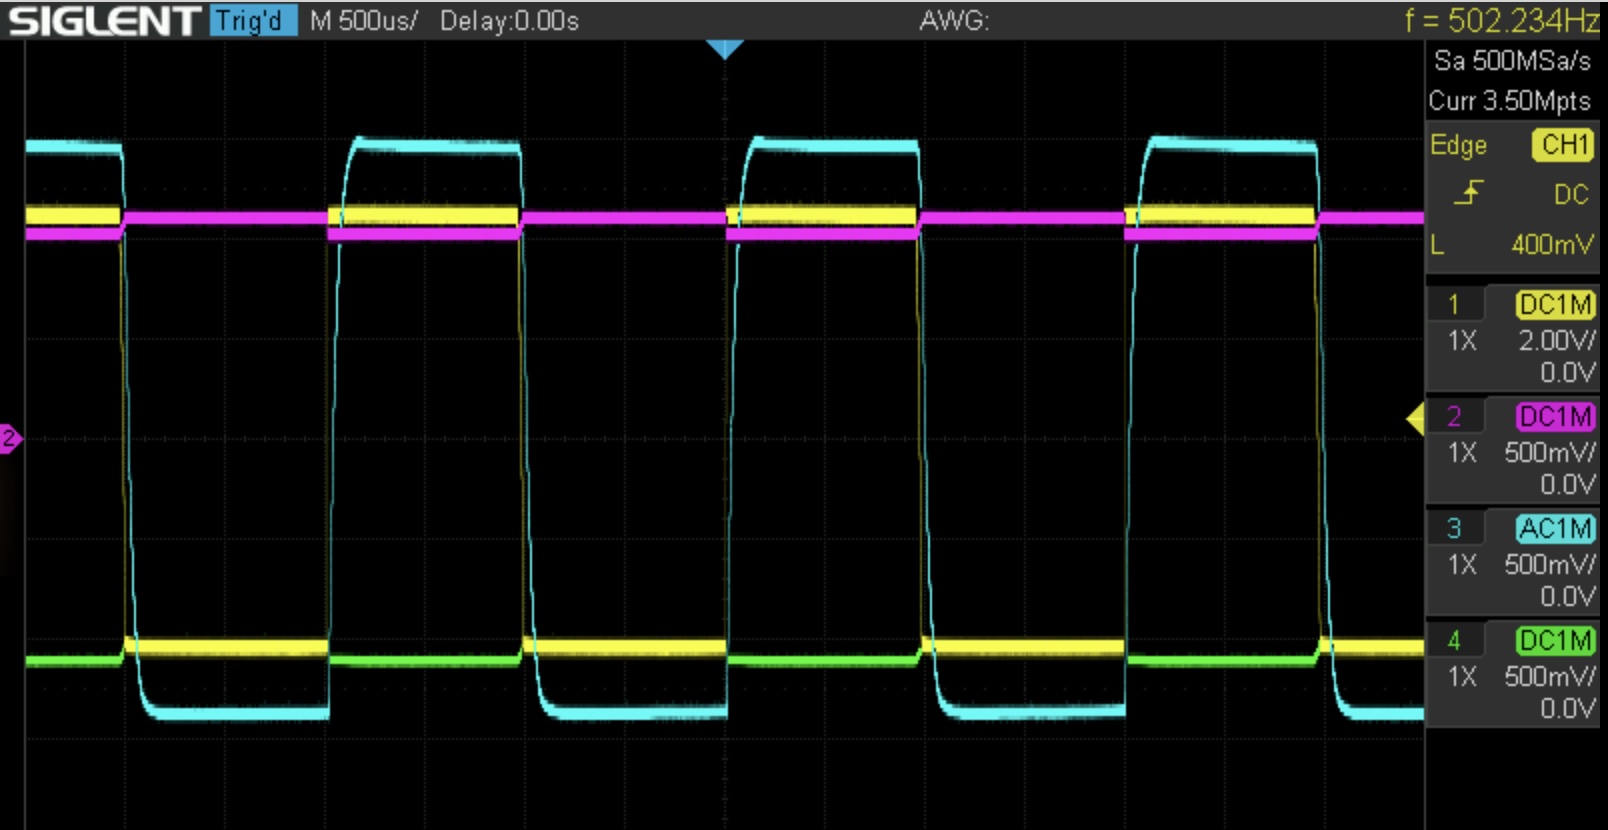Click channel 1 2.00V/ scale

click(x=1557, y=340)
